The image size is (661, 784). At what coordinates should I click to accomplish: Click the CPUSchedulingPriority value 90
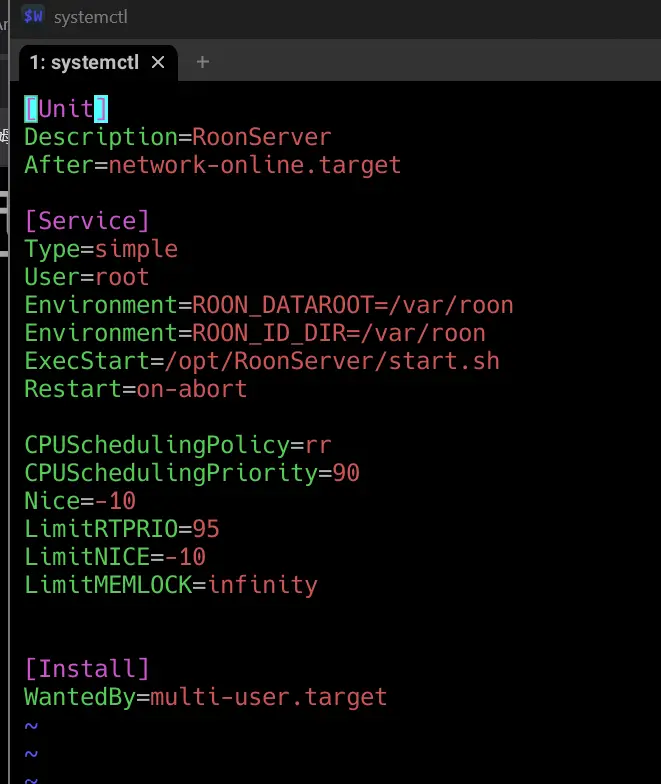pos(346,473)
